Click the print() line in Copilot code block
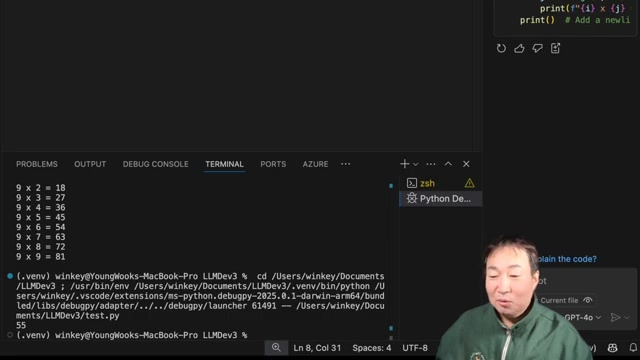Viewport: 640px width, 360px height. tap(575, 20)
